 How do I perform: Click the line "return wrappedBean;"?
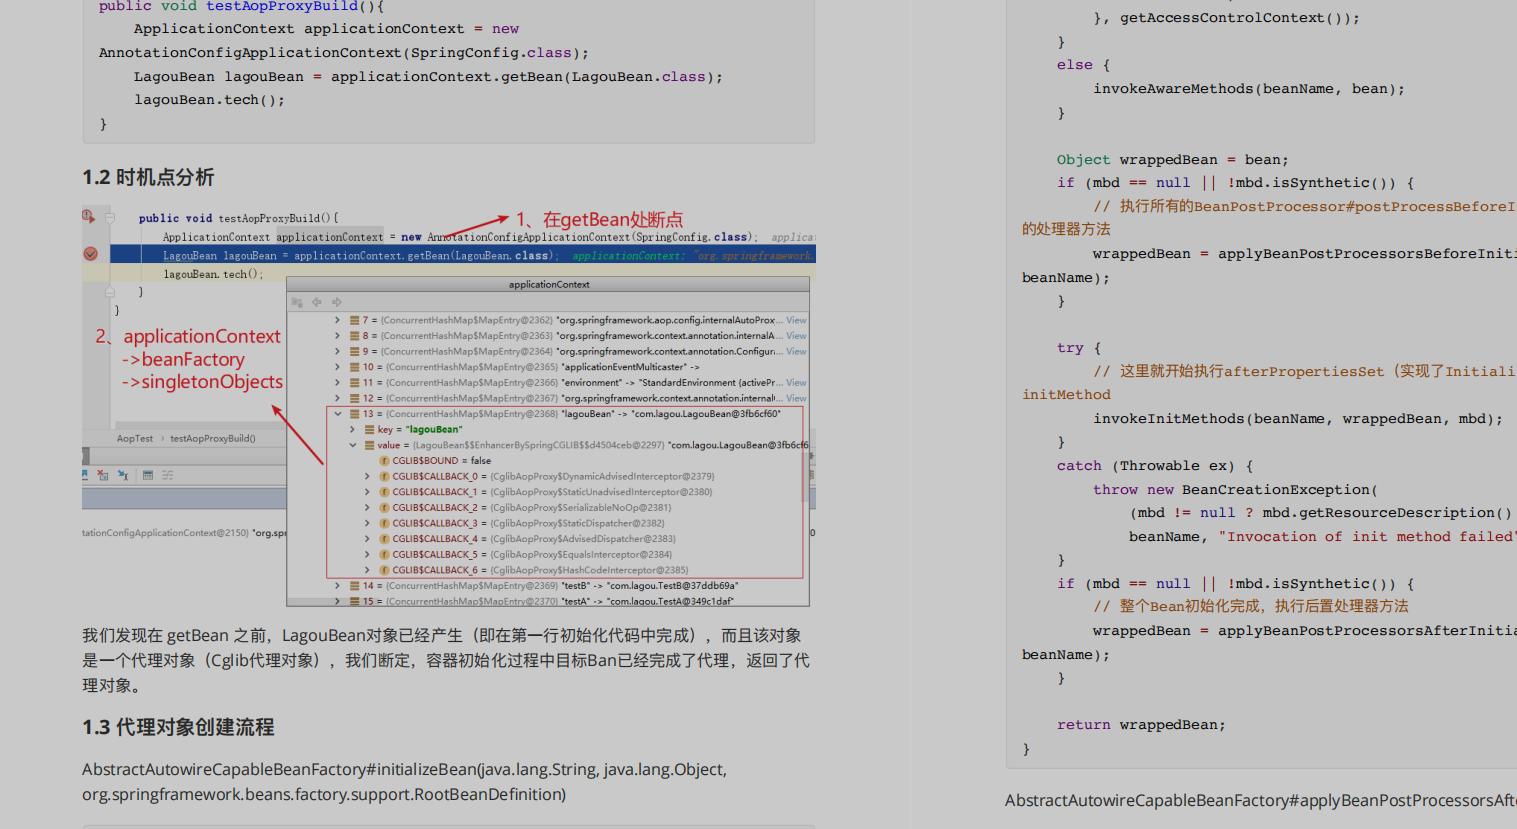(1141, 725)
